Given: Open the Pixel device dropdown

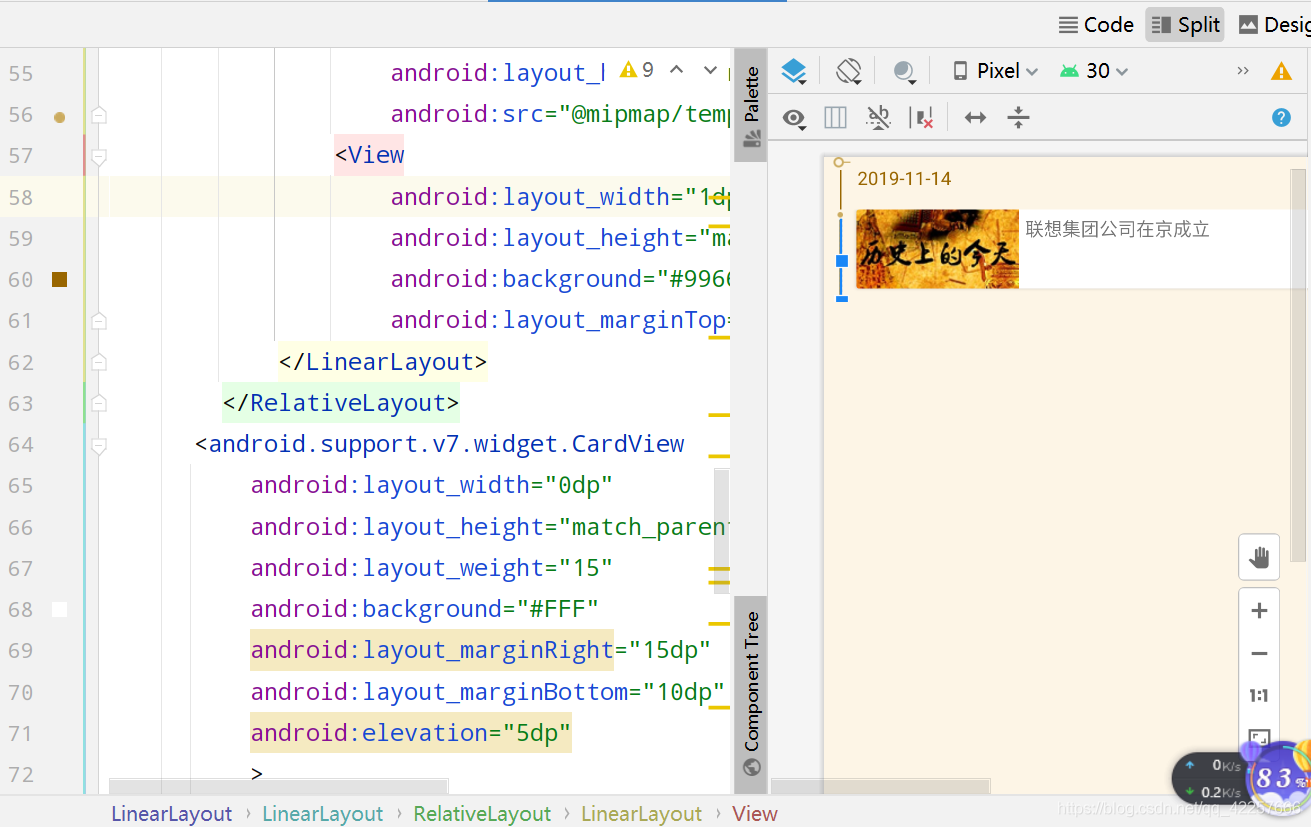Looking at the screenshot, I should point(995,71).
